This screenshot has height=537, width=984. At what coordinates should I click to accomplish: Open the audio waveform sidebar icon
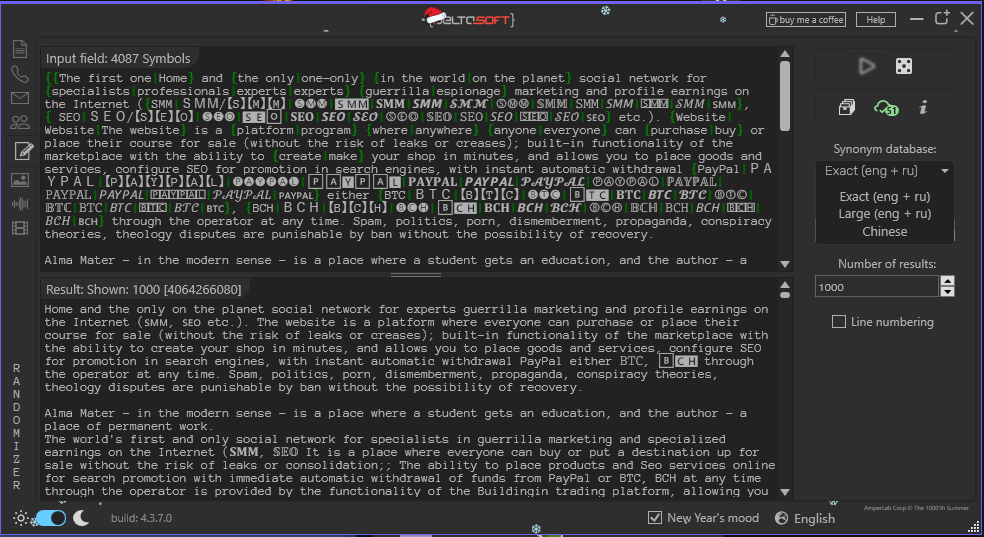tap(20, 204)
